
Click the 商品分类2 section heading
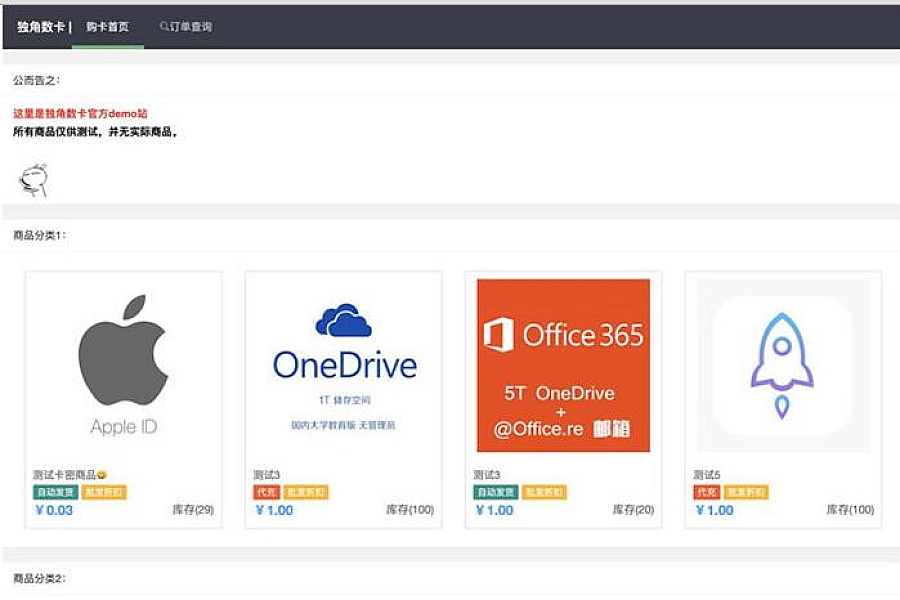click(x=39, y=578)
